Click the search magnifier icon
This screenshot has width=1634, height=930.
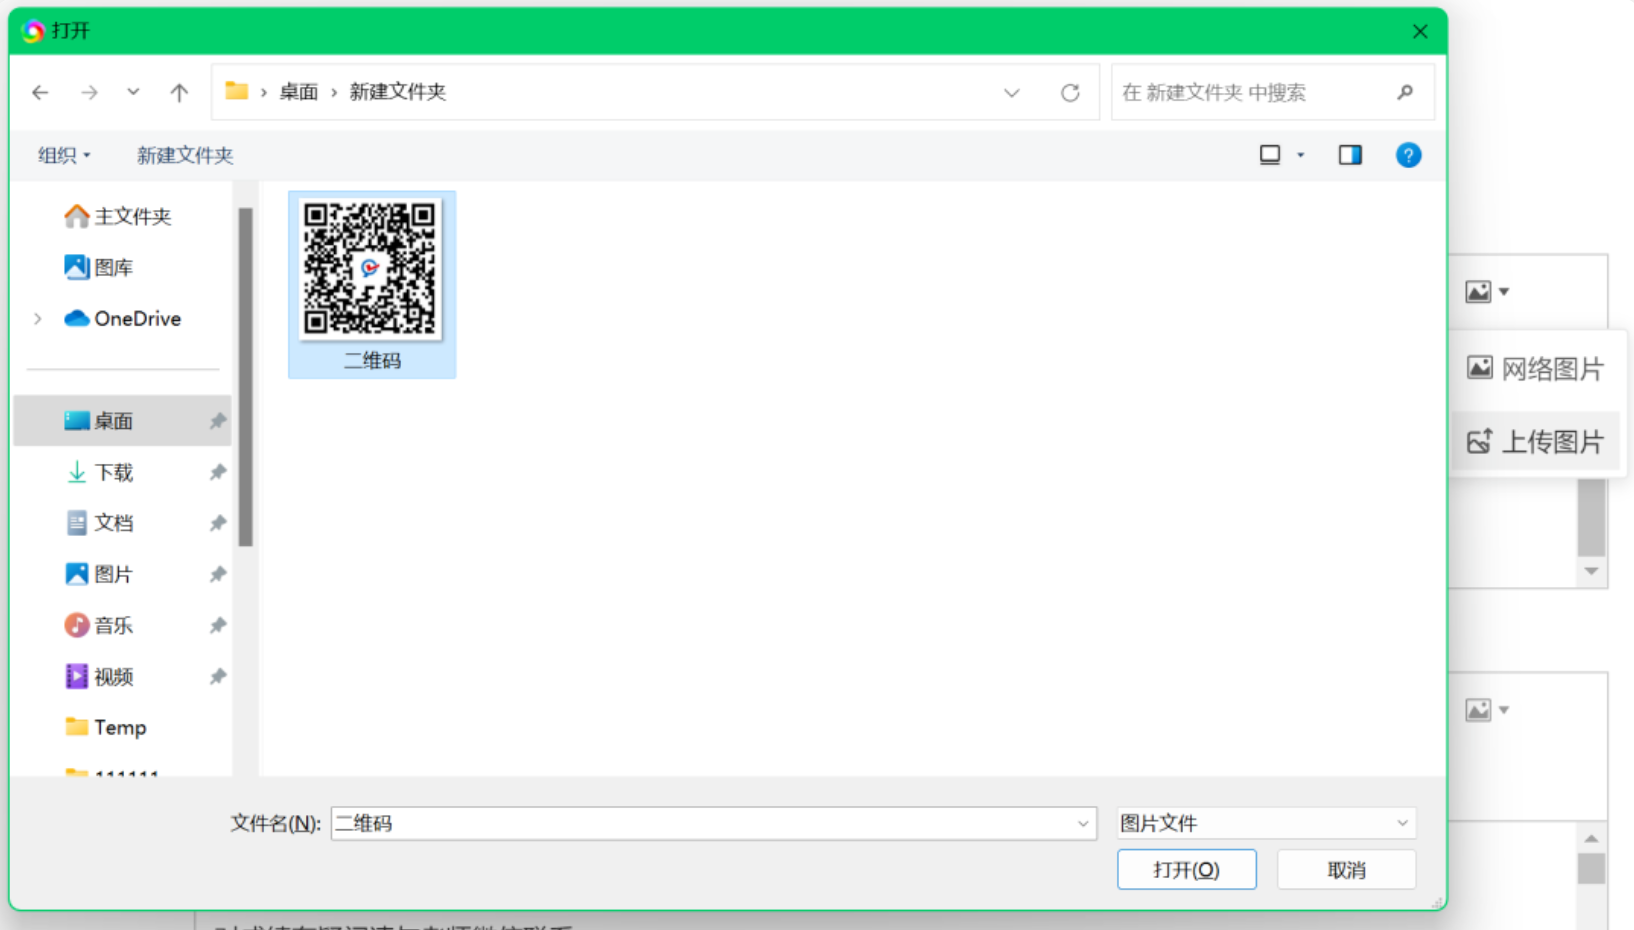1405,92
